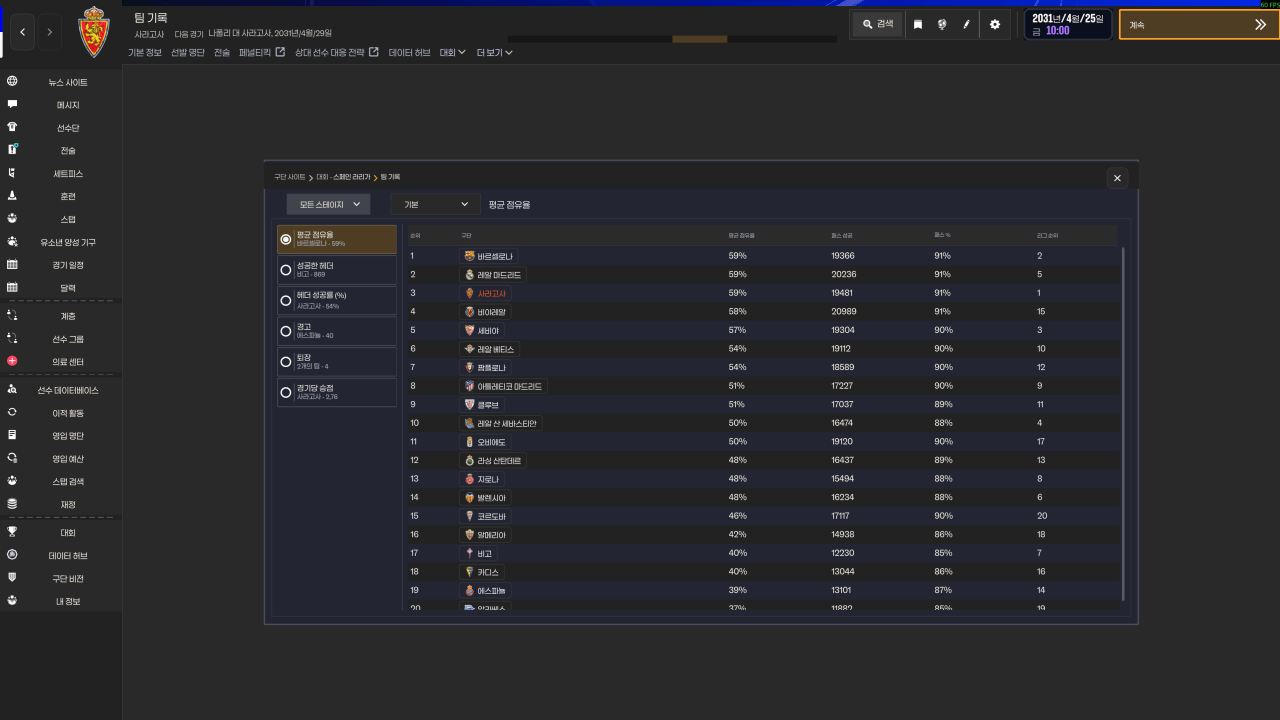
Task: Select the 성공한 헤더 radio option
Action: point(337,270)
